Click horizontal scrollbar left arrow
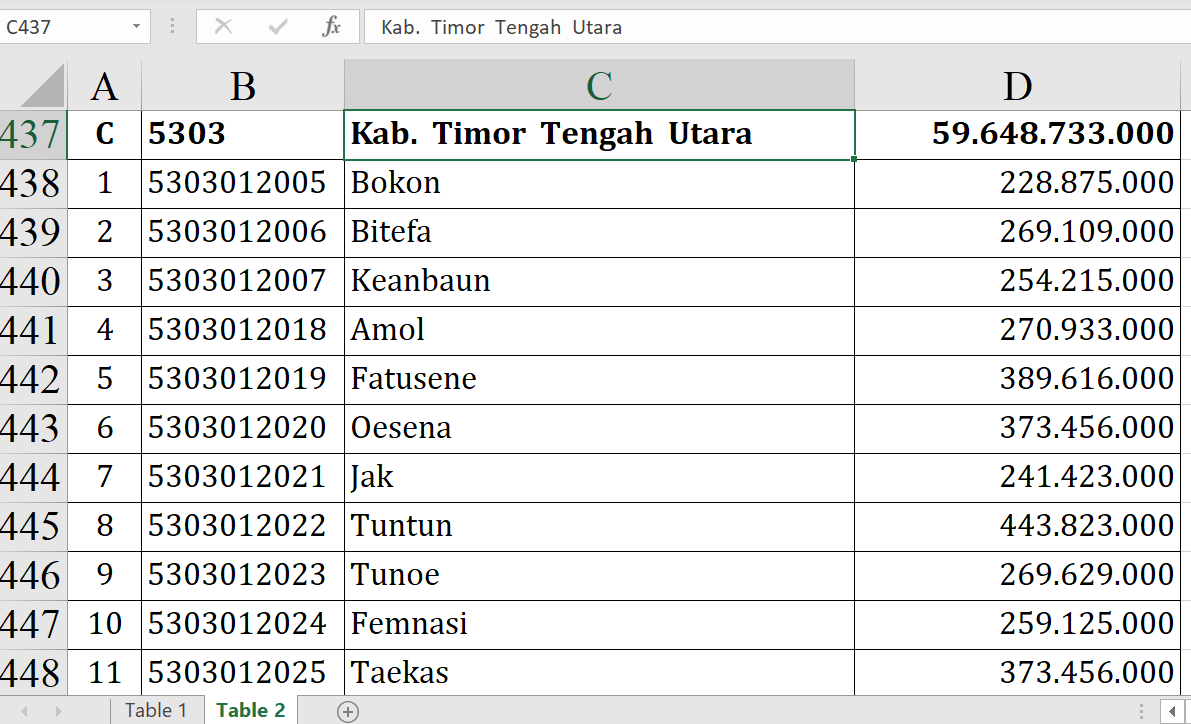This screenshot has width=1191, height=724. [1171, 711]
